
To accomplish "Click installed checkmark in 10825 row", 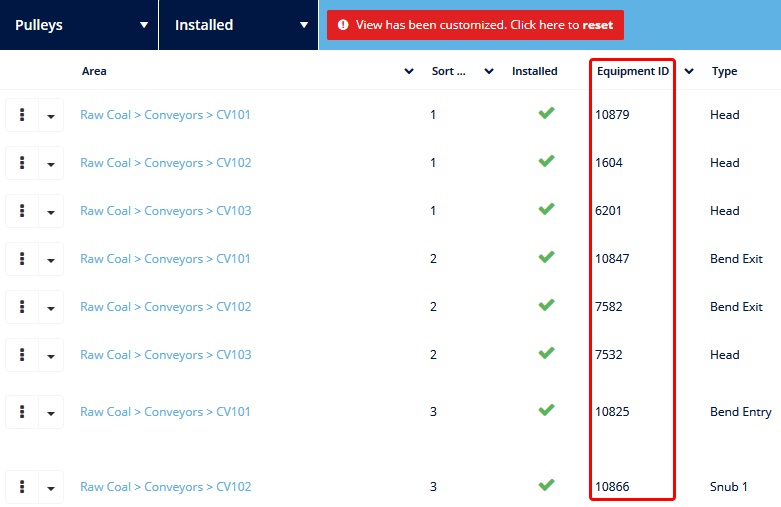I will pyautogui.click(x=546, y=410).
